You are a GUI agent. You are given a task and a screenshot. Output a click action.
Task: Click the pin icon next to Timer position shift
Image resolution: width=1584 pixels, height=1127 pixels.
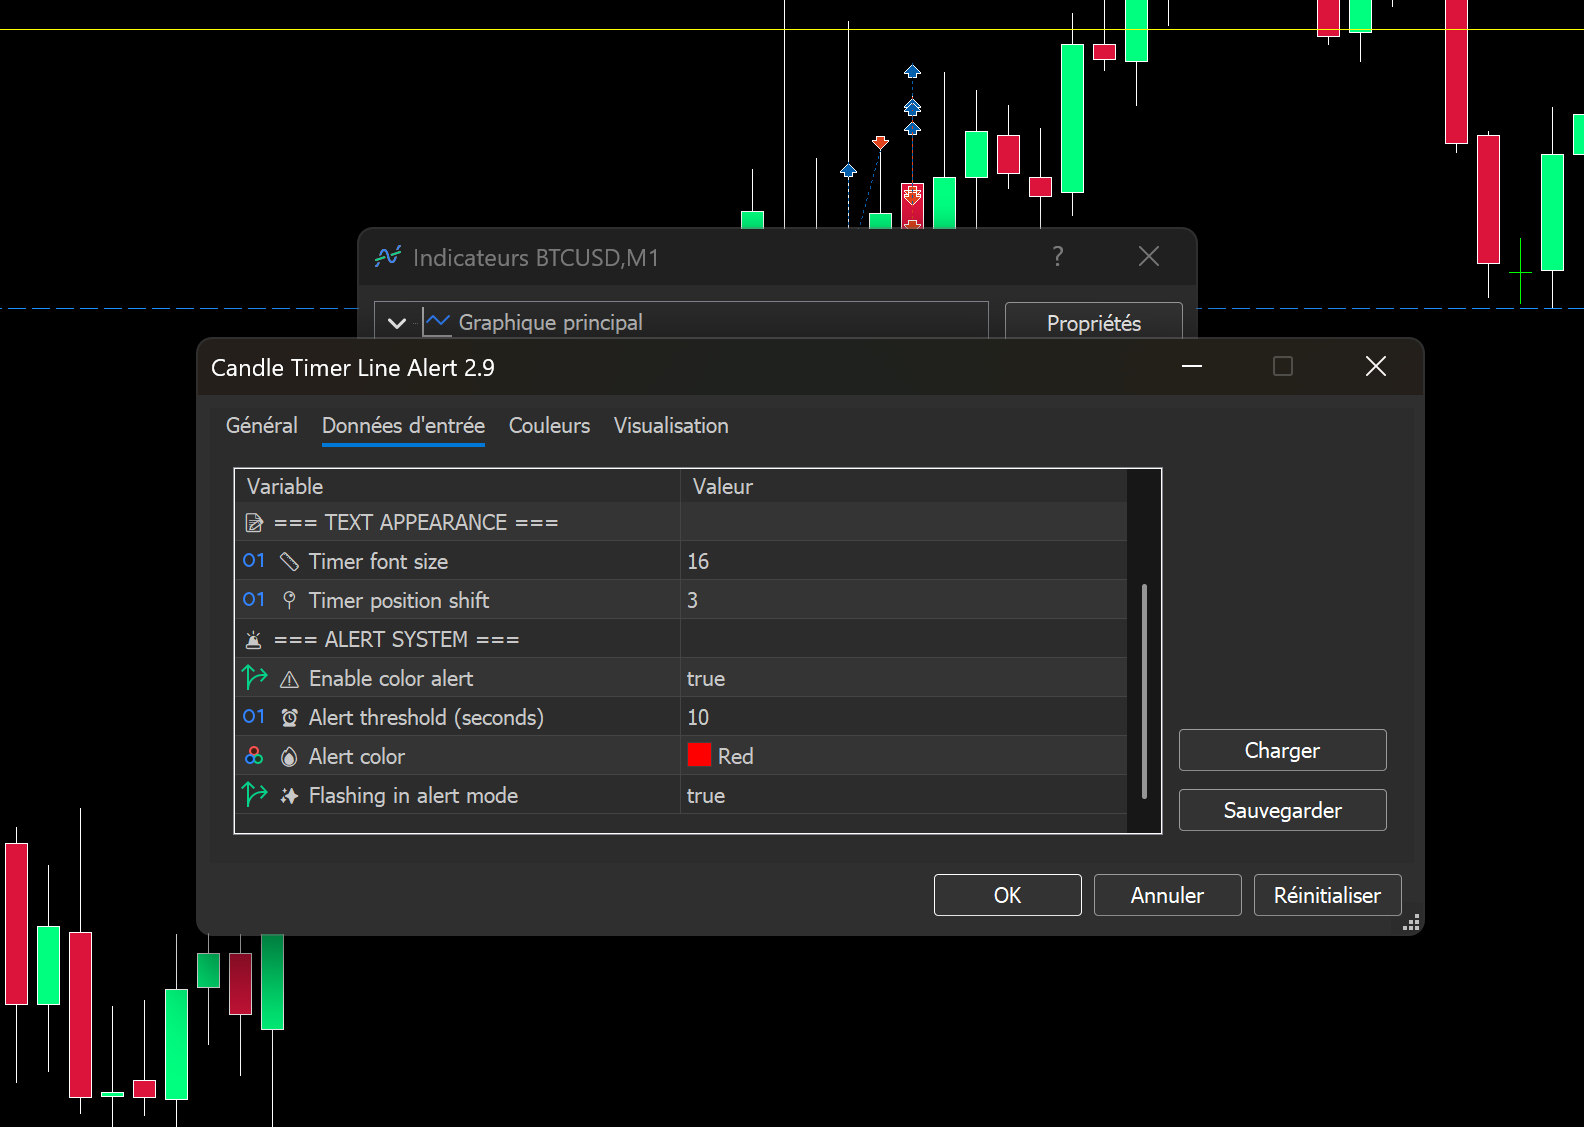pyautogui.click(x=289, y=600)
